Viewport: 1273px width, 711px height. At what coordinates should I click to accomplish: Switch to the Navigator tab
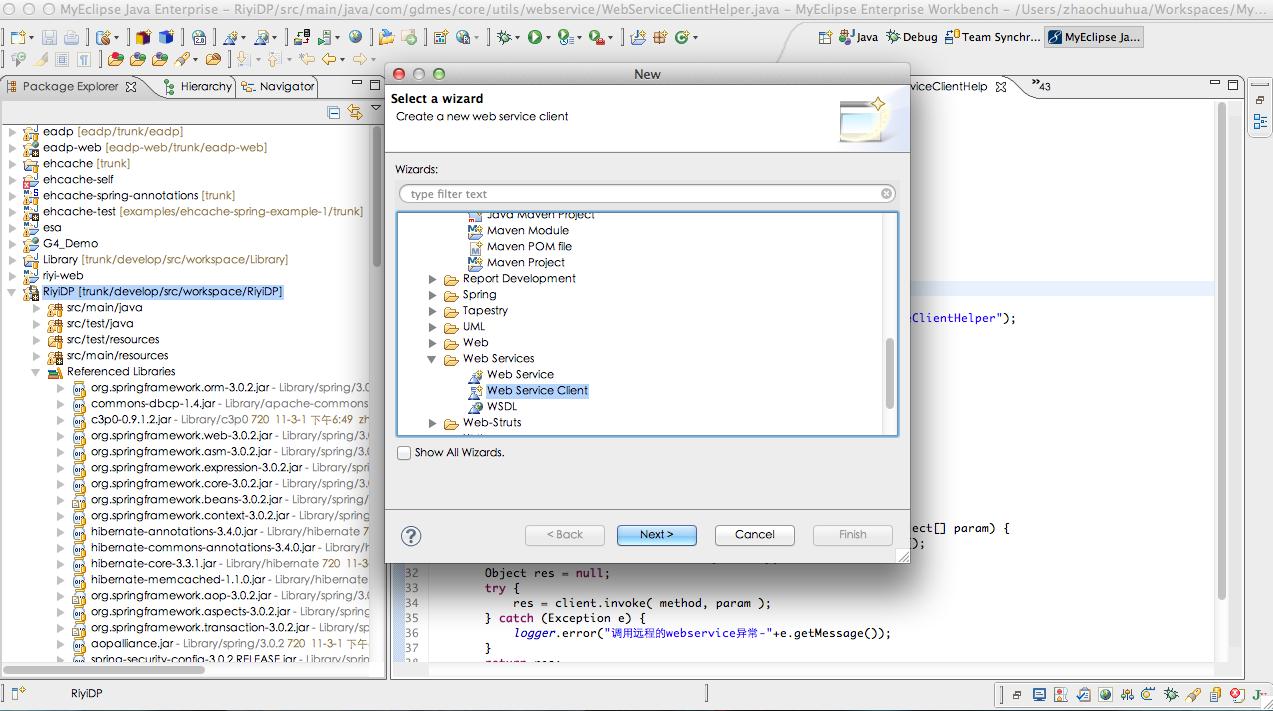click(x=279, y=87)
